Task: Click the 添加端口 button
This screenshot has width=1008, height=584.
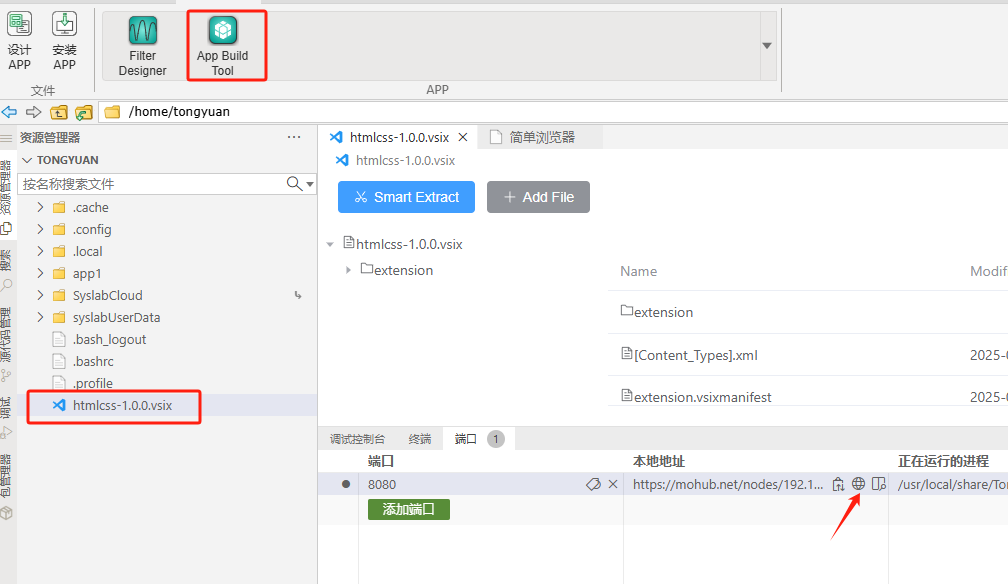Action: click(409, 509)
